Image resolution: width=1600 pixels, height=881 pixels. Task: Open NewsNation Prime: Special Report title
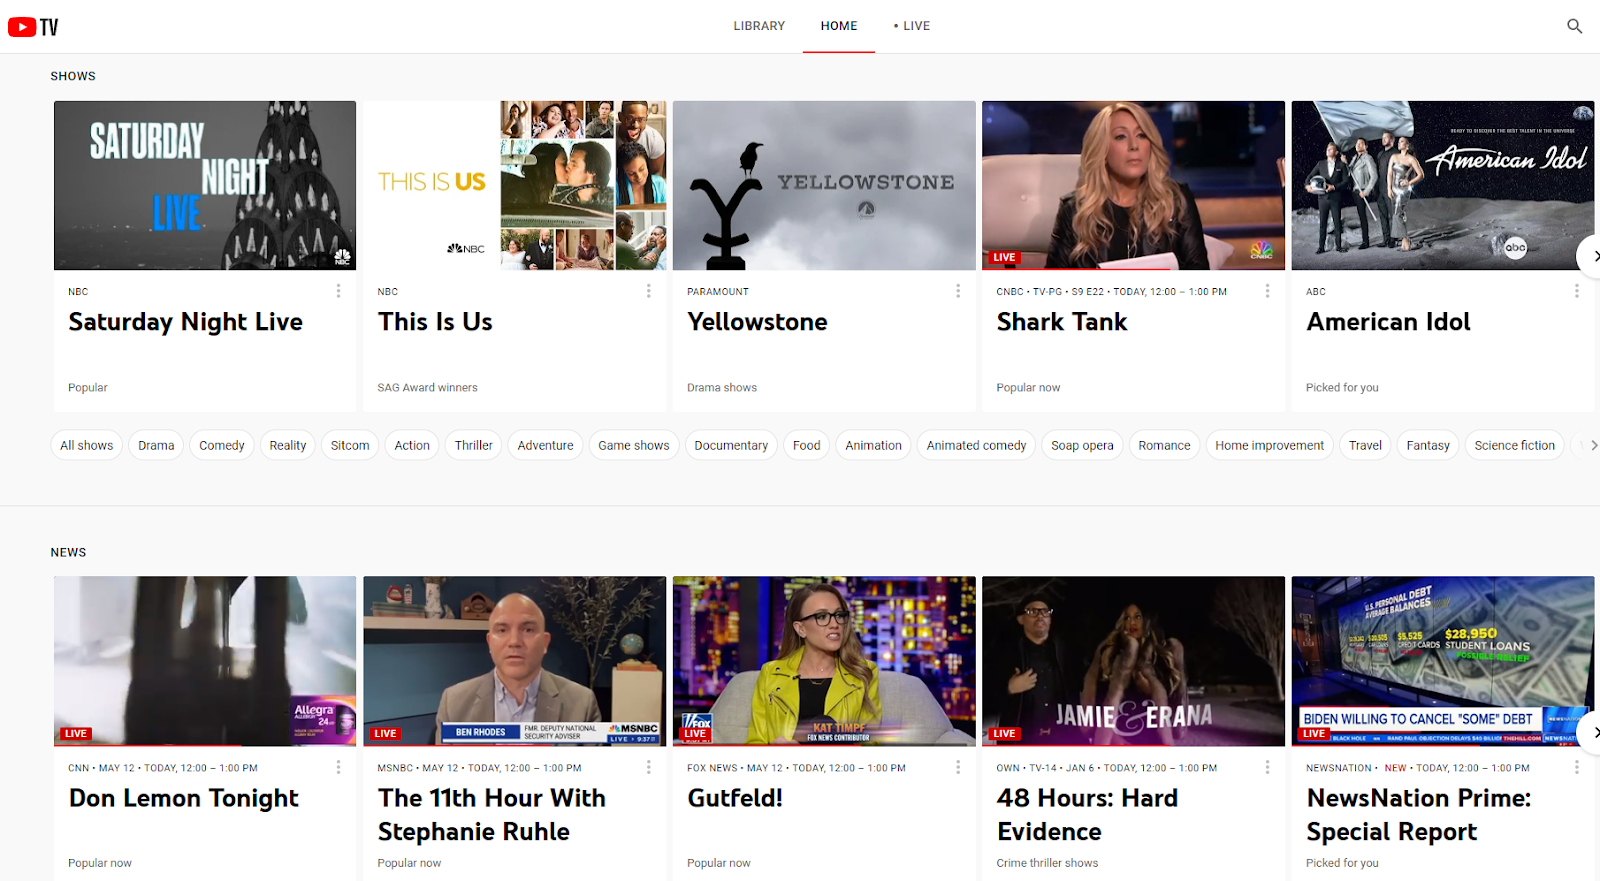(x=1419, y=815)
